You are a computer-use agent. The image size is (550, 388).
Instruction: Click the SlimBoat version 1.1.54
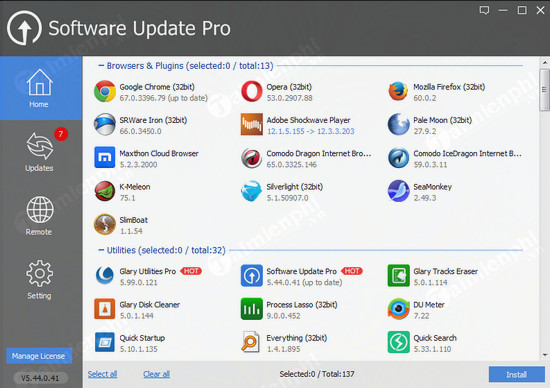coord(131,231)
